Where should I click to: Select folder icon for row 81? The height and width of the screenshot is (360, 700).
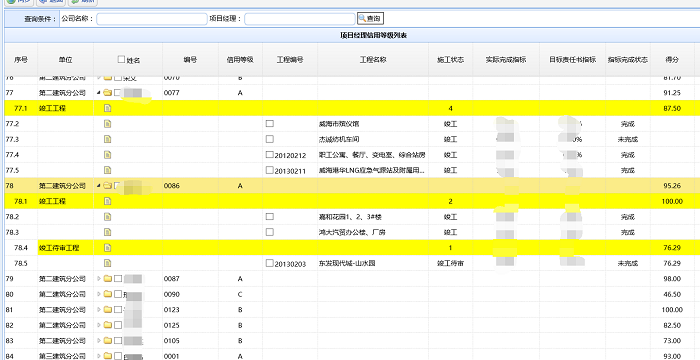coord(107,310)
